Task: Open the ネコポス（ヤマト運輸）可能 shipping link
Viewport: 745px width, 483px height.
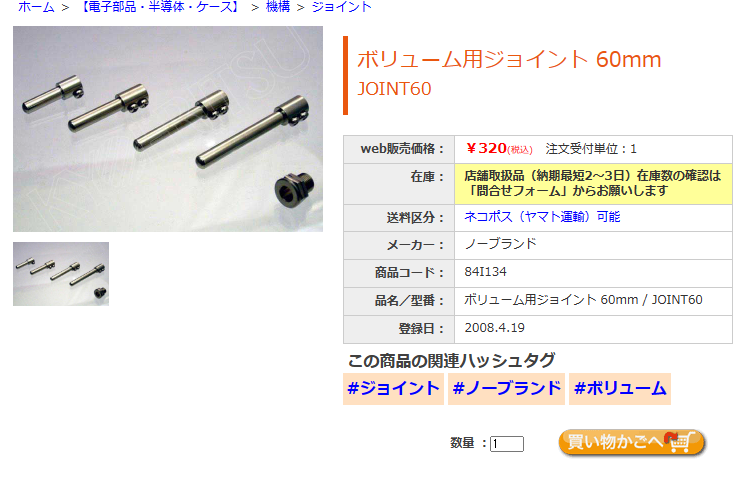Action: click(x=542, y=217)
